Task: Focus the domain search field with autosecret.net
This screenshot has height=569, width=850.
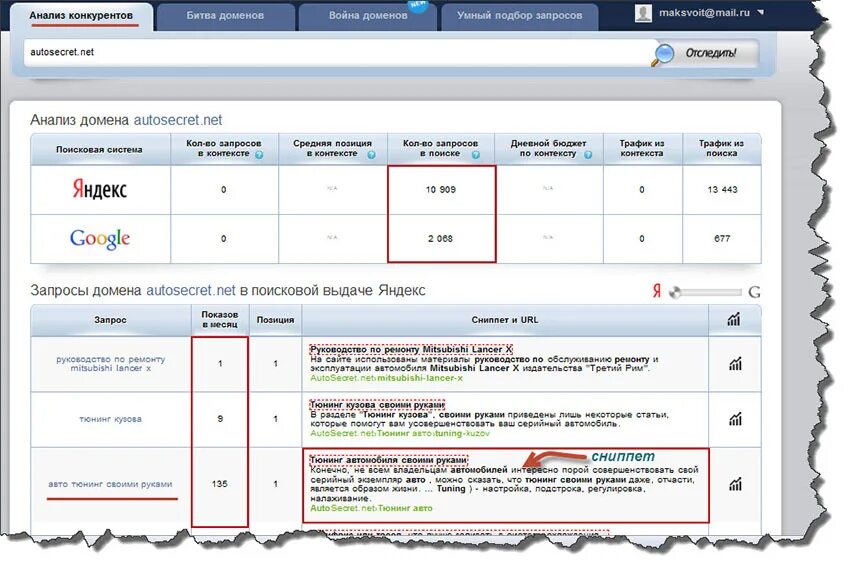Action: 336,53
